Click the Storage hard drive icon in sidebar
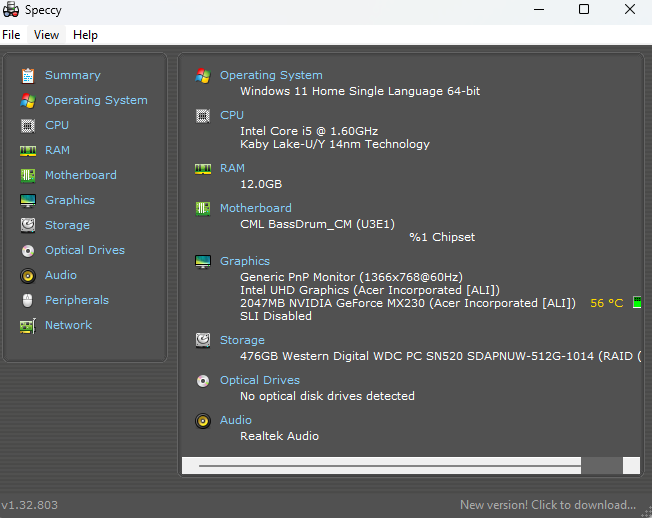 pyautogui.click(x=28, y=225)
